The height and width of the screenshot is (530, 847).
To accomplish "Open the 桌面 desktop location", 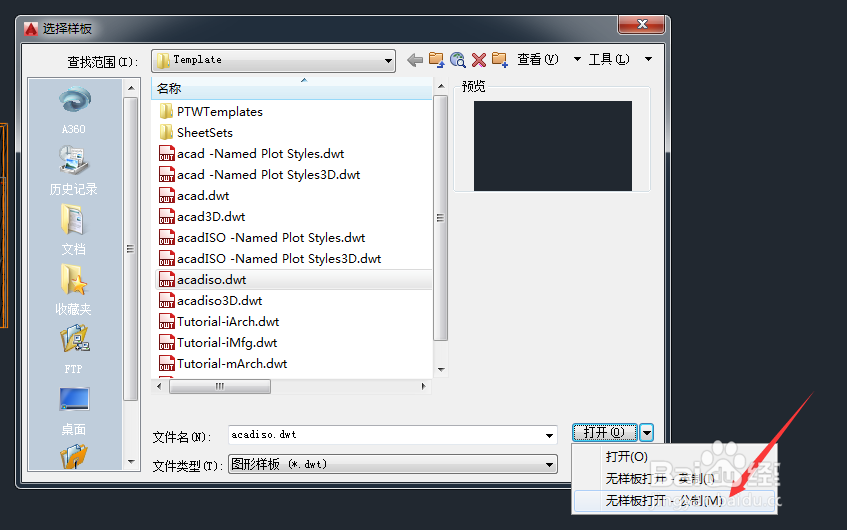I will (x=74, y=411).
